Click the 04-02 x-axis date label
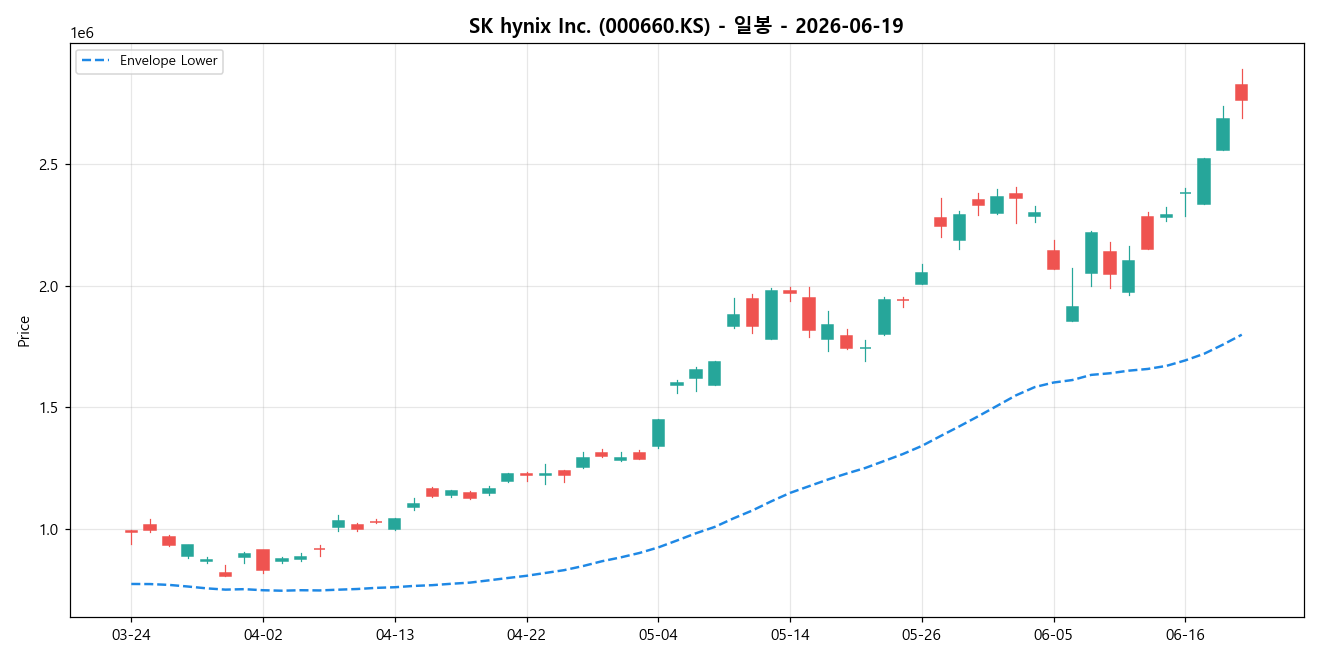The height and width of the screenshot is (660, 1320). coord(263,635)
